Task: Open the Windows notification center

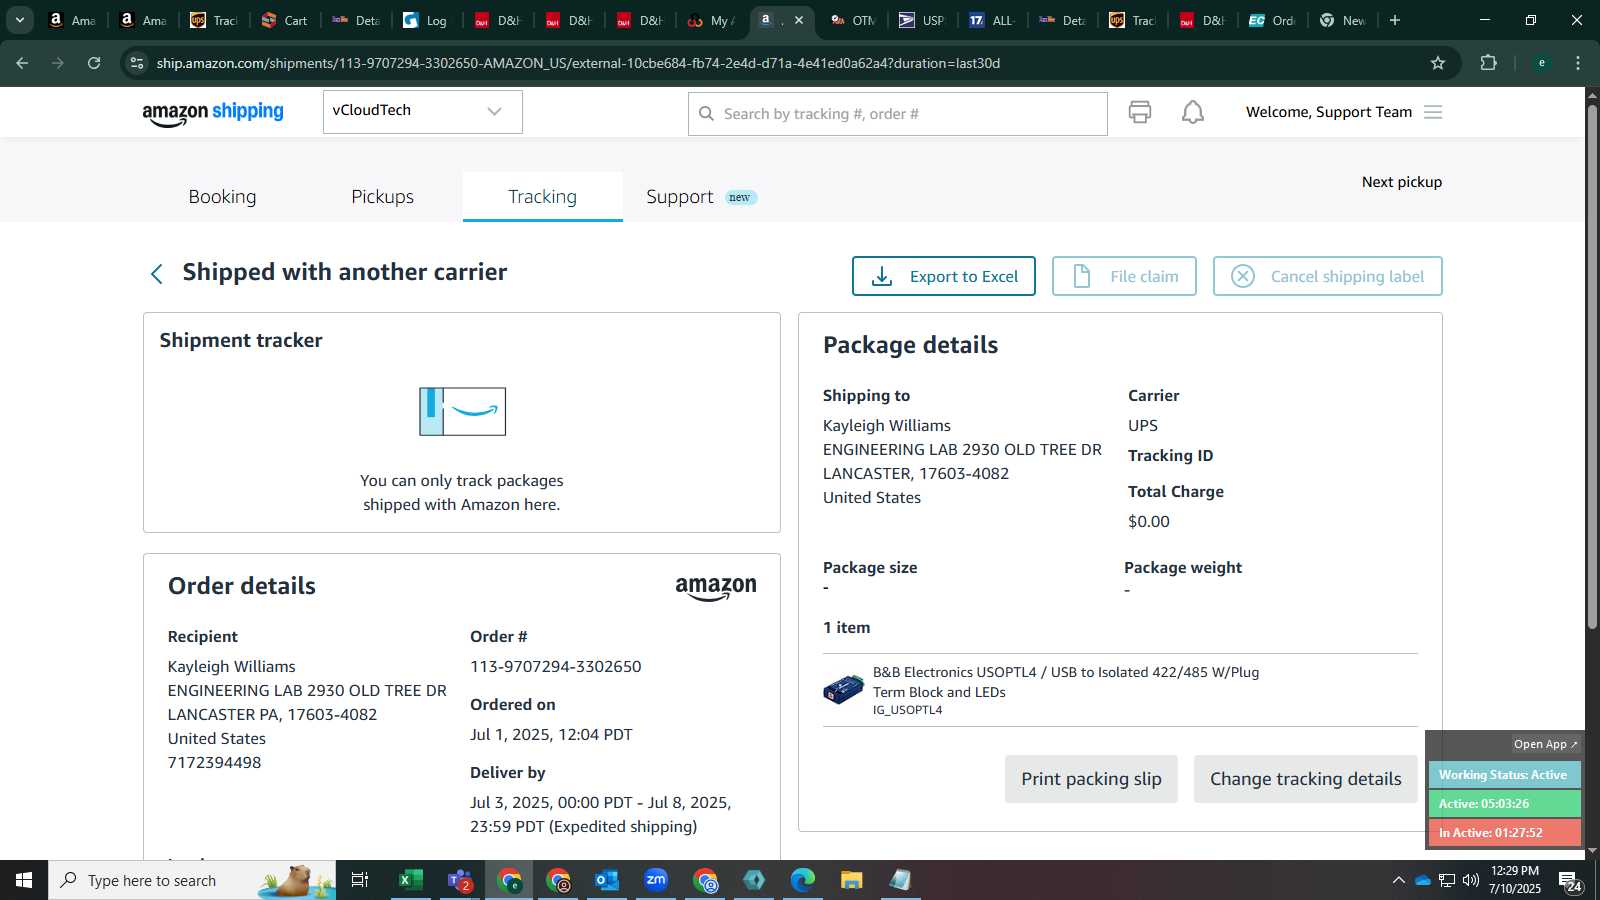Action: click(x=1570, y=881)
